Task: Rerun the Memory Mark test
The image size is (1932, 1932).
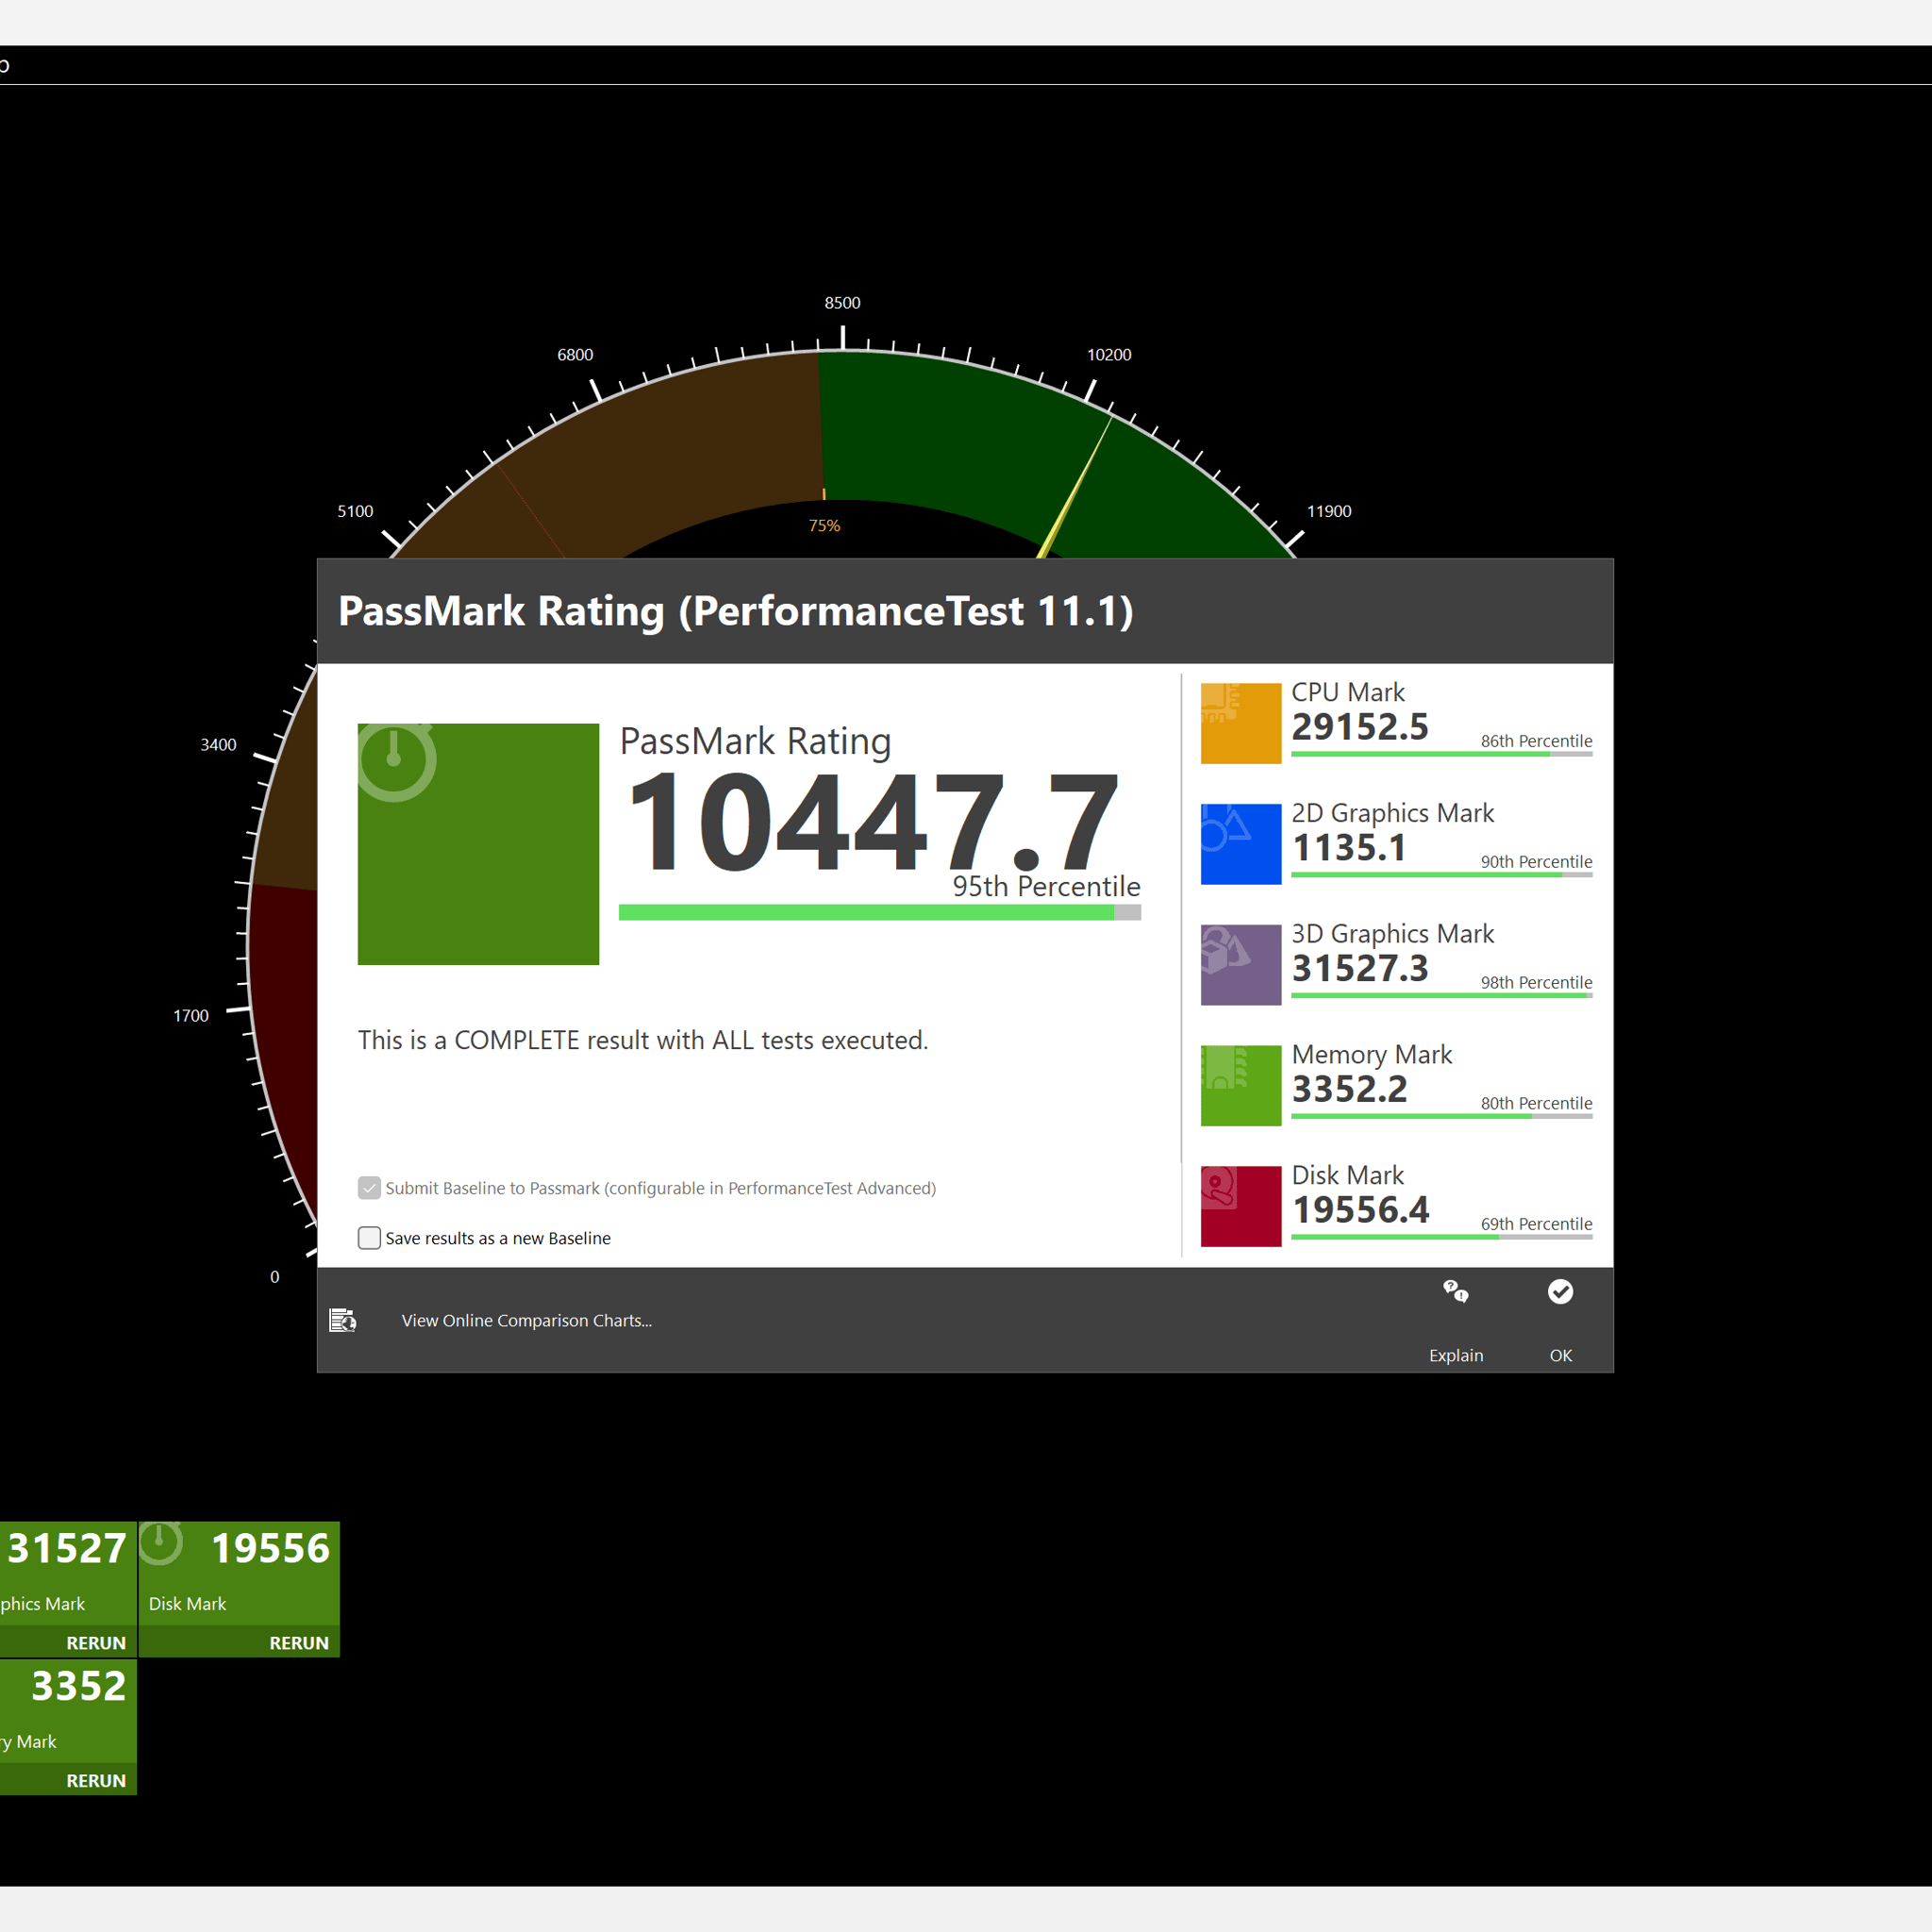Action: 96,1781
